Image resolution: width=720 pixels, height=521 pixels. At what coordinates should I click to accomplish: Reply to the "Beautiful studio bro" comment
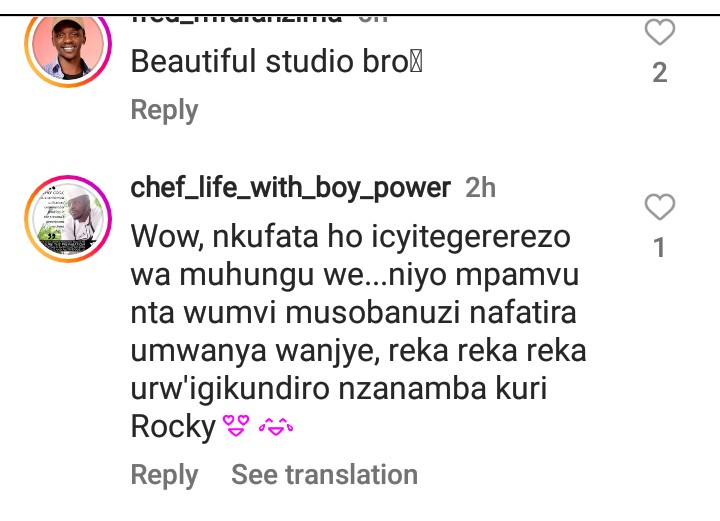164,110
